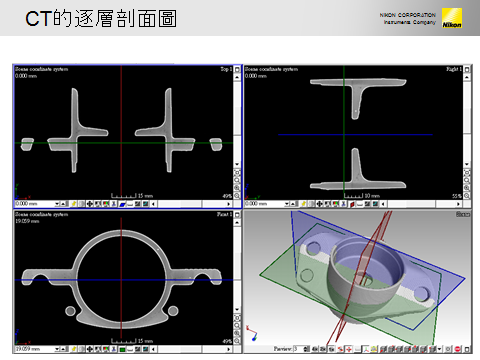Click the blue slice-plane icon in Top view toolbar

[122, 204]
